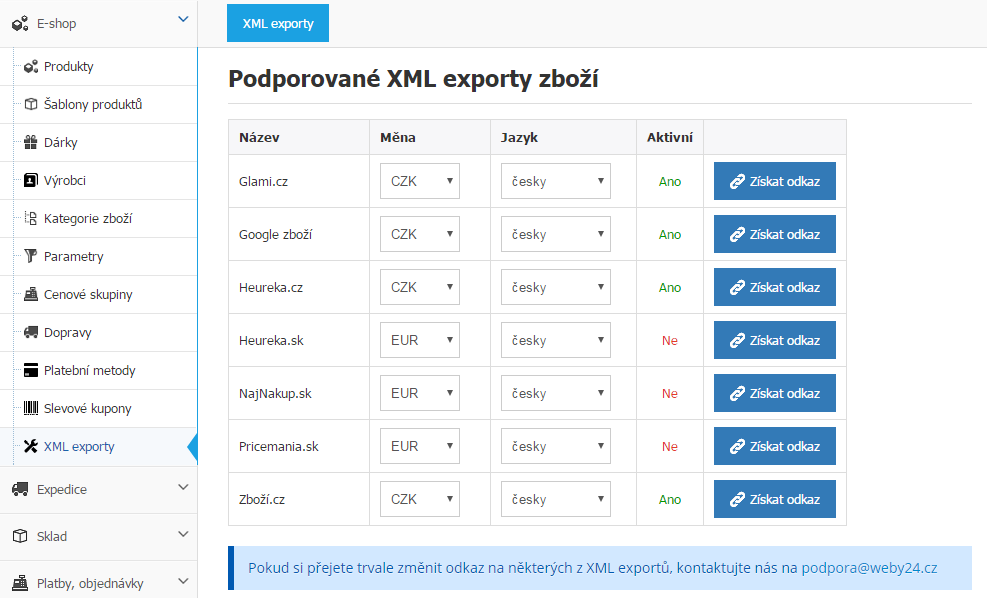Click the E-shop cubes icon

point(20,24)
